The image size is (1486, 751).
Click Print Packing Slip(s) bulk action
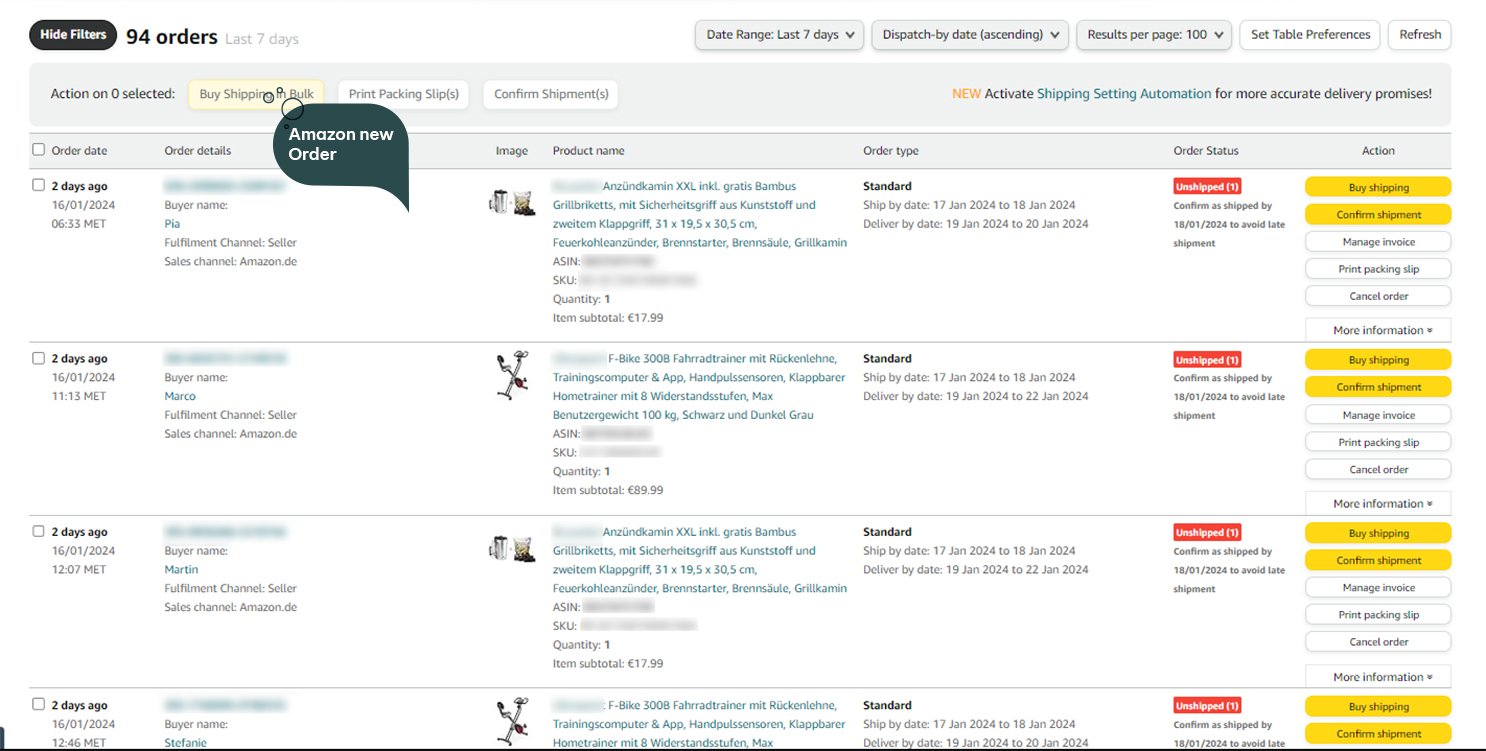pos(403,94)
